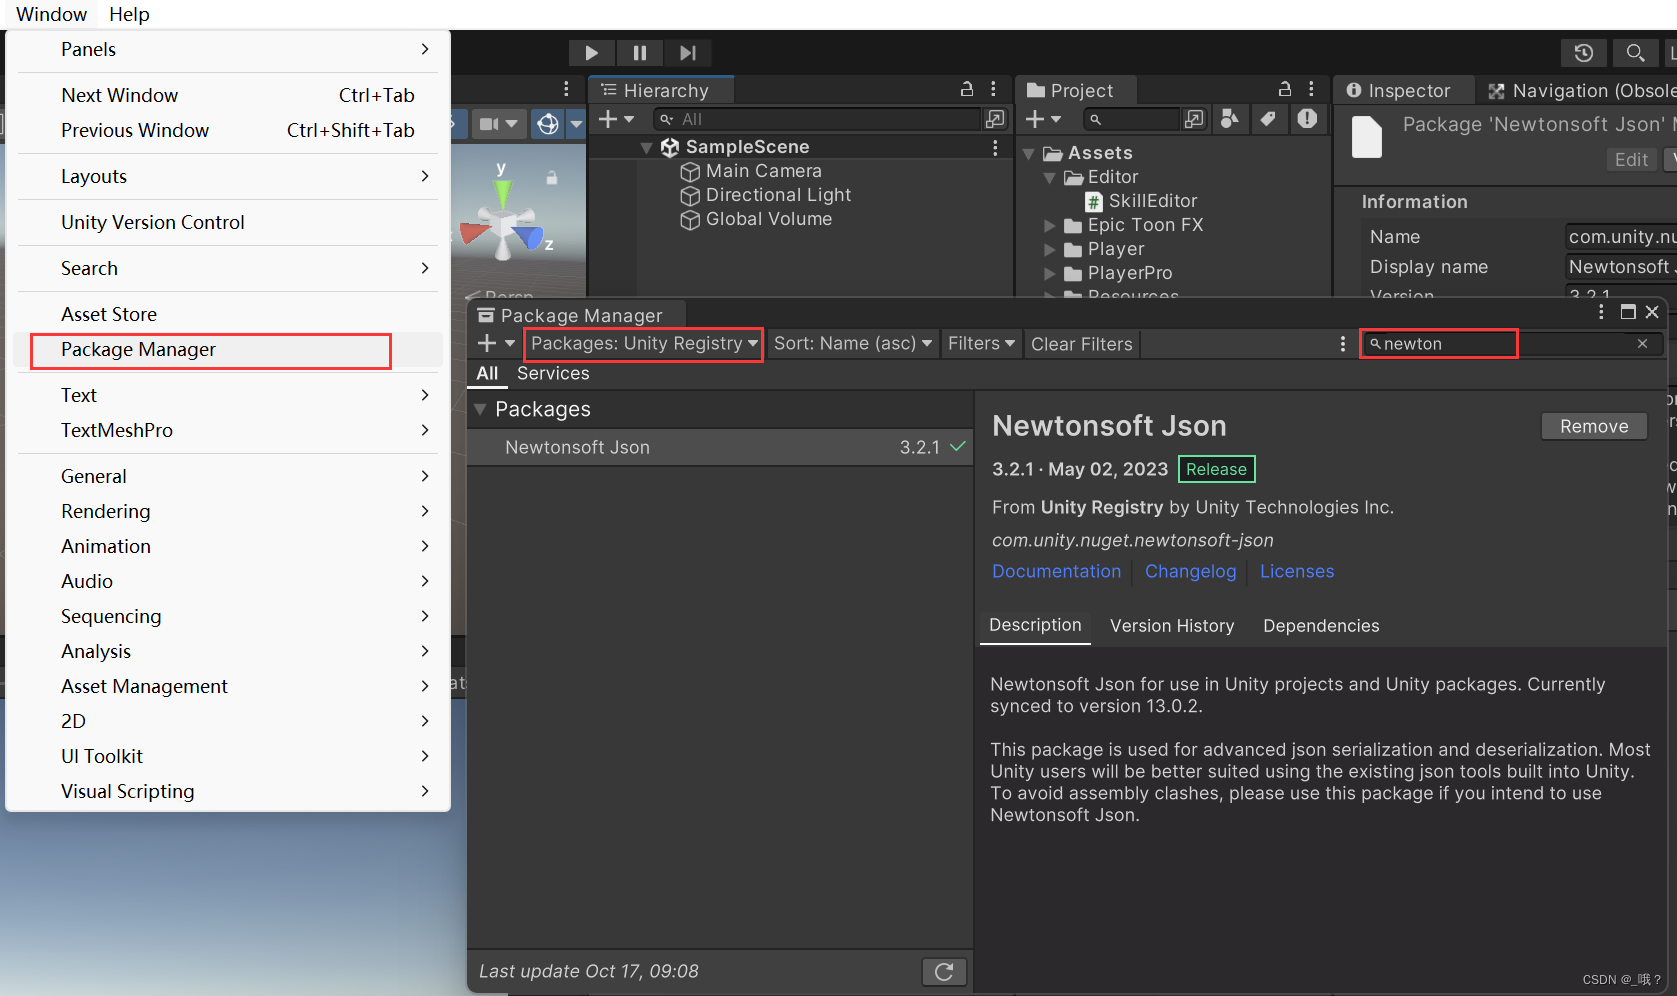Click the Filter by Label tag icon in Project toolbar
This screenshot has height=996, width=1677.
click(1269, 119)
